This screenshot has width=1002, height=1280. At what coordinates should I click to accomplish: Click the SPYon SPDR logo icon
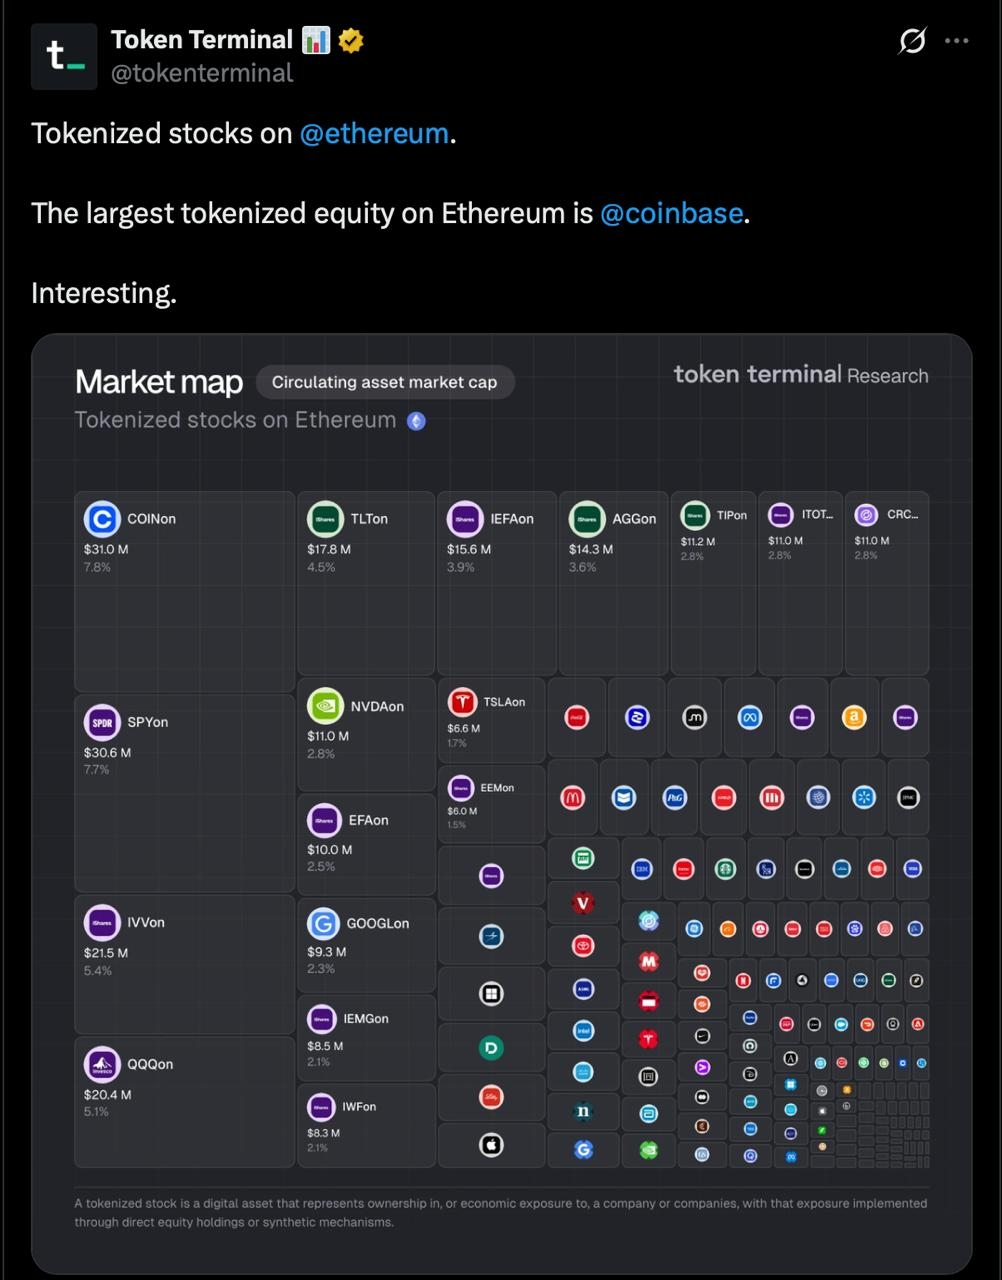(101, 722)
